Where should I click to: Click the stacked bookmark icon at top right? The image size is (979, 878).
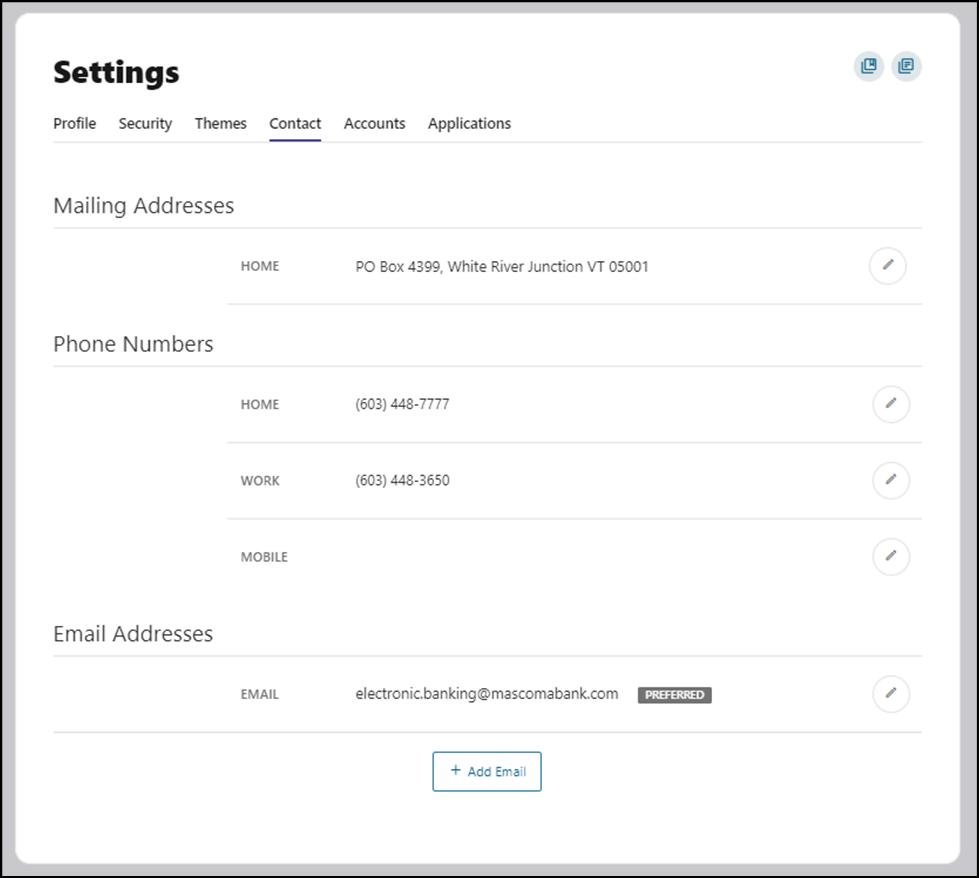point(869,67)
